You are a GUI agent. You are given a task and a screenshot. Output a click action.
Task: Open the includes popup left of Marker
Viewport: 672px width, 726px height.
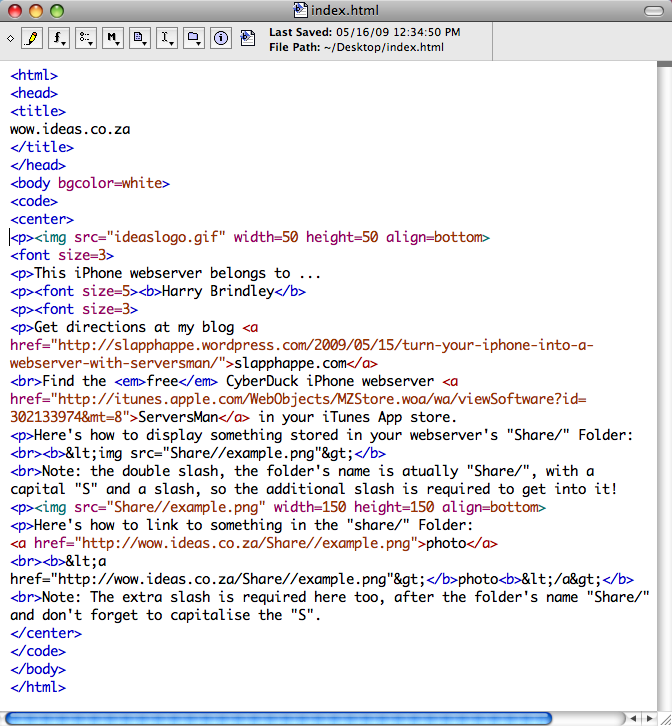point(87,39)
